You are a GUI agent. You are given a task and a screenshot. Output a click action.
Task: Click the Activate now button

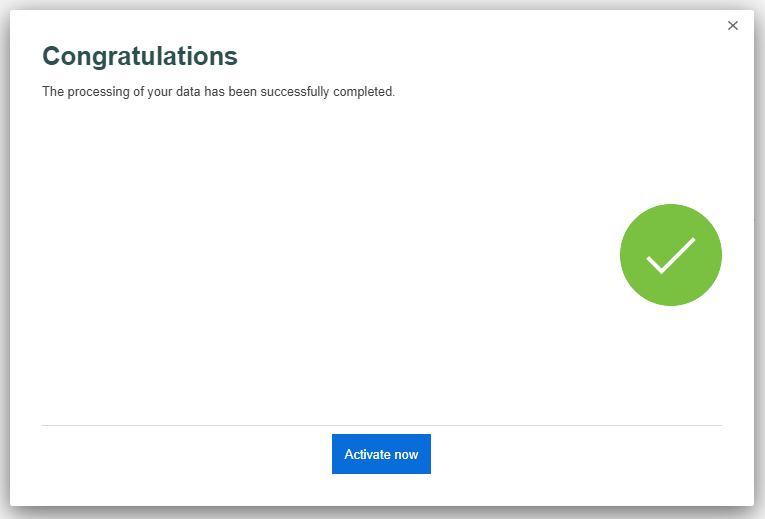pos(381,454)
